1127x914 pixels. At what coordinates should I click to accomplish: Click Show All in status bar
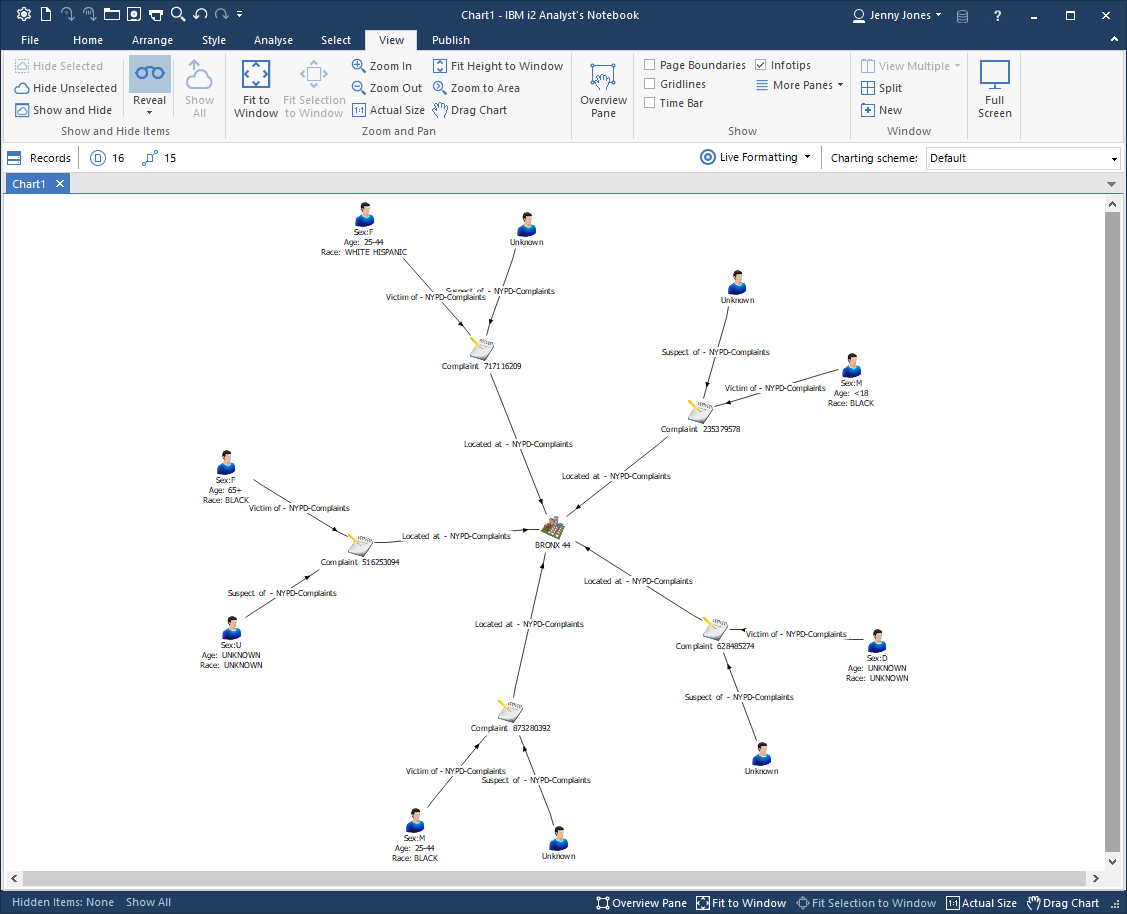(148, 902)
